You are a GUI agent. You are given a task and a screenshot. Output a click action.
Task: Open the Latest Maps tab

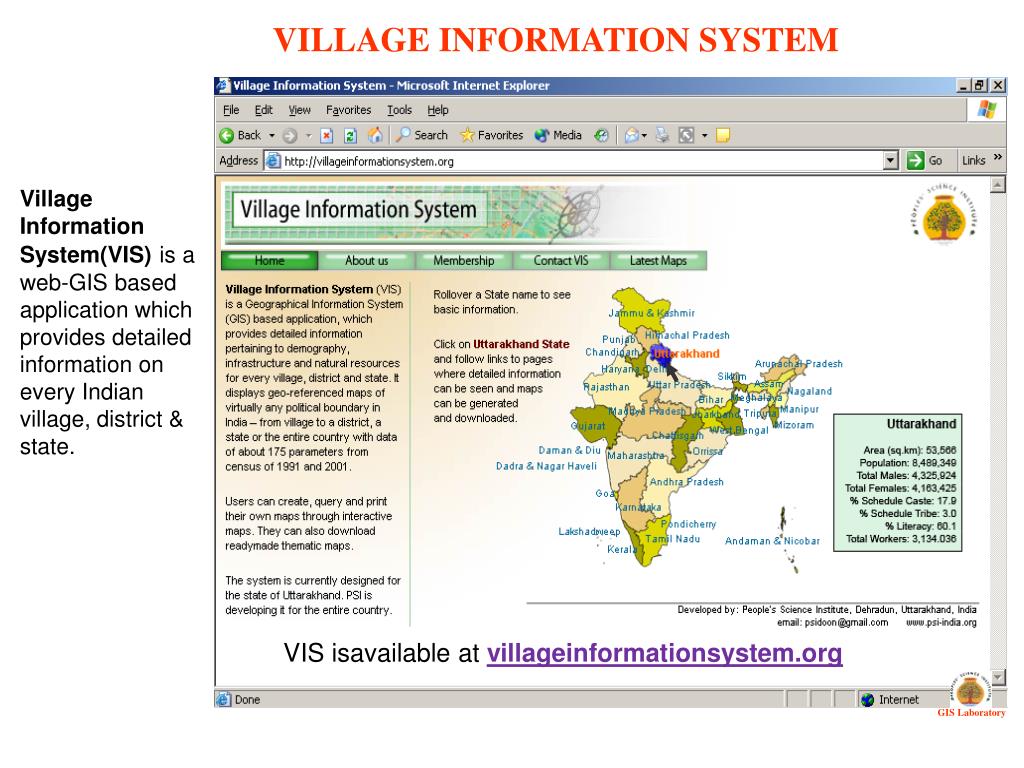point(658,261)
